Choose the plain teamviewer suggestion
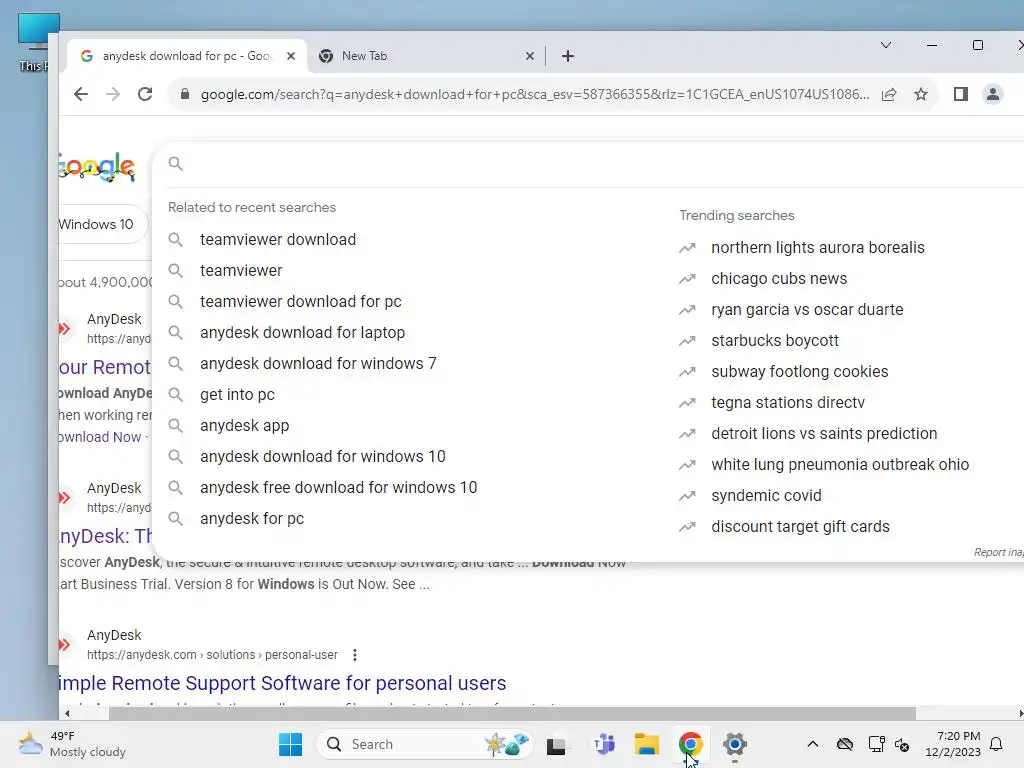The width and height of the screenshot is (1024, 768). tap(241, 270)
